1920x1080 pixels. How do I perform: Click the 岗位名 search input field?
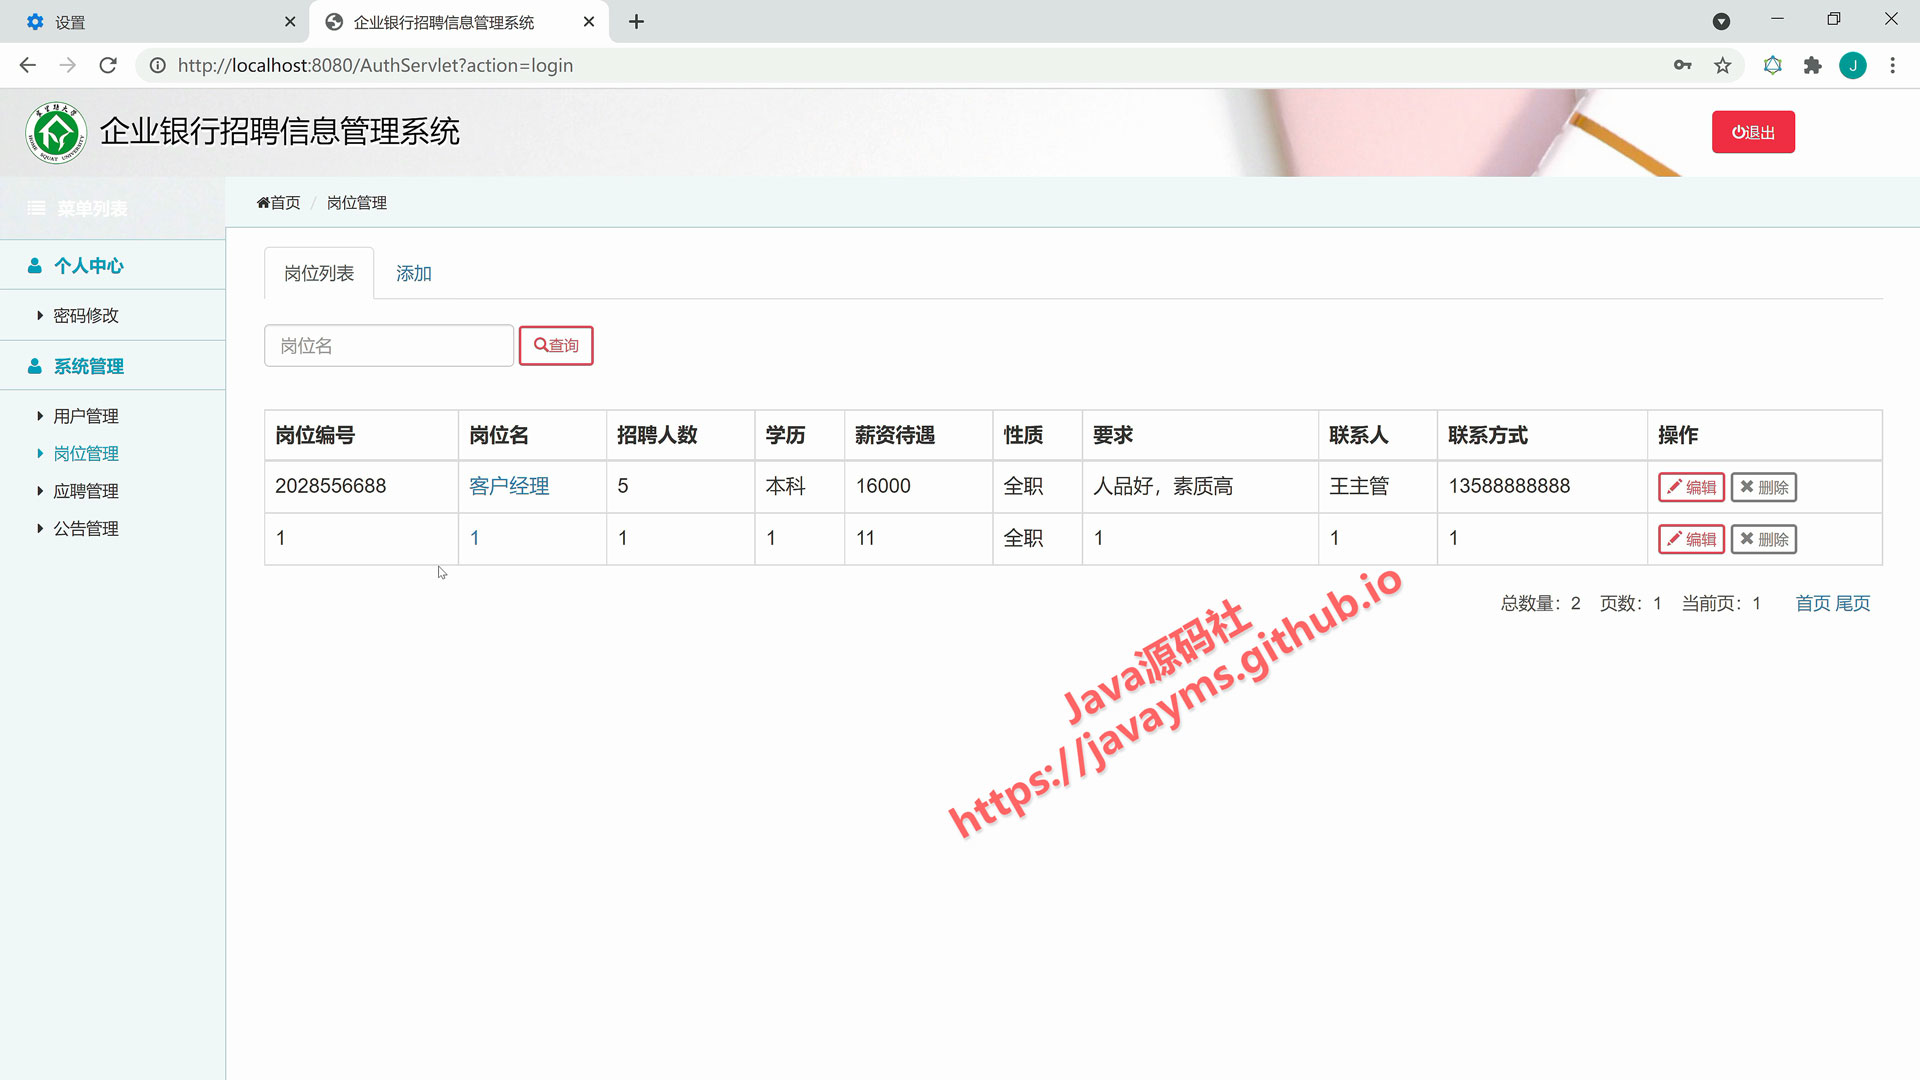tap(389, 345)
